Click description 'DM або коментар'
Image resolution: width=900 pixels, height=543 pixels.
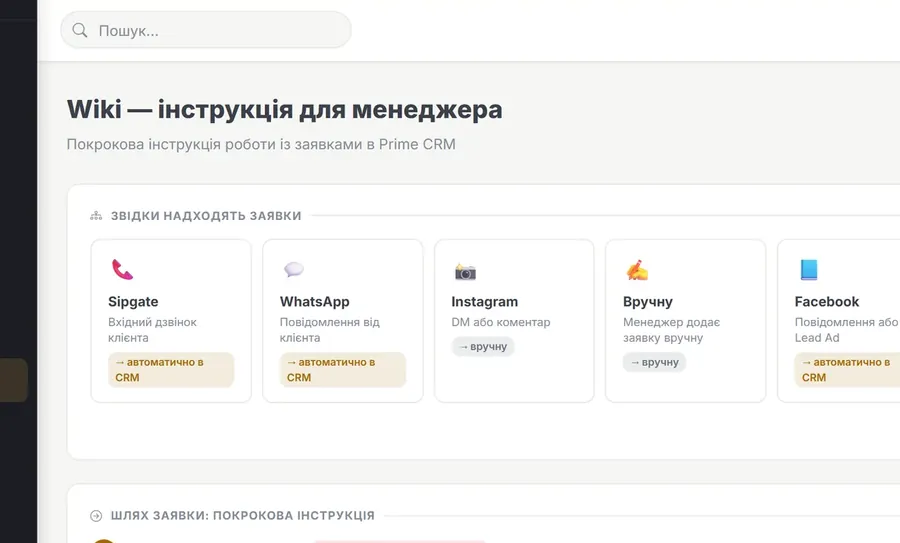point(501,322)
